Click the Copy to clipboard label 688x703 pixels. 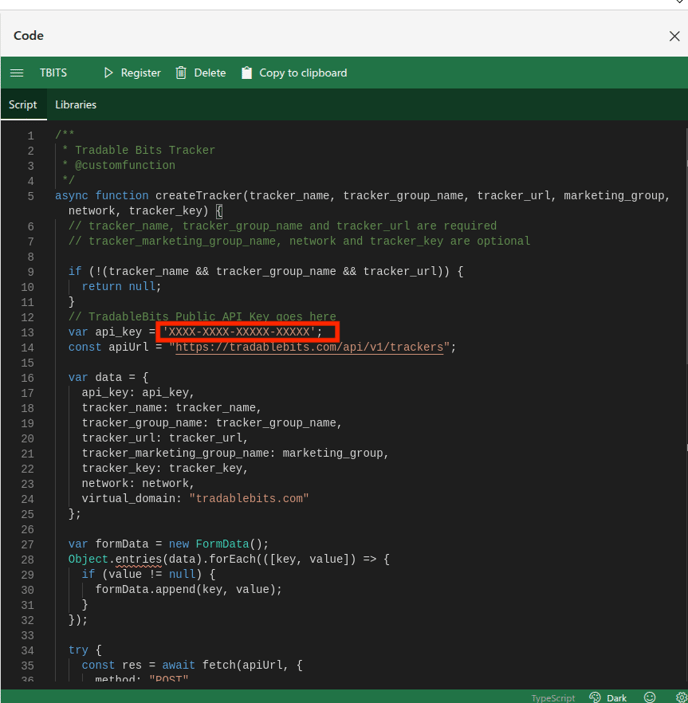point(303,73)
